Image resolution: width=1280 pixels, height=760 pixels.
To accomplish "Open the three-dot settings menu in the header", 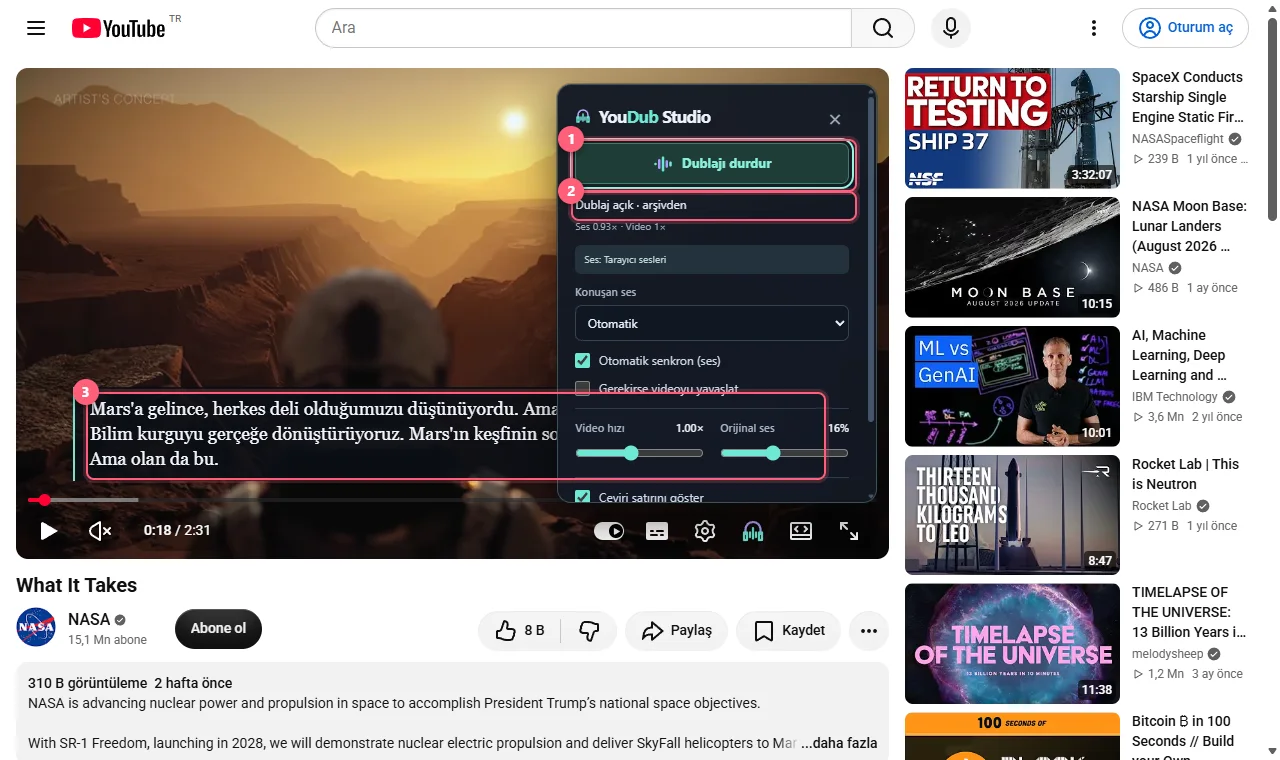I will coord(1094,28).
